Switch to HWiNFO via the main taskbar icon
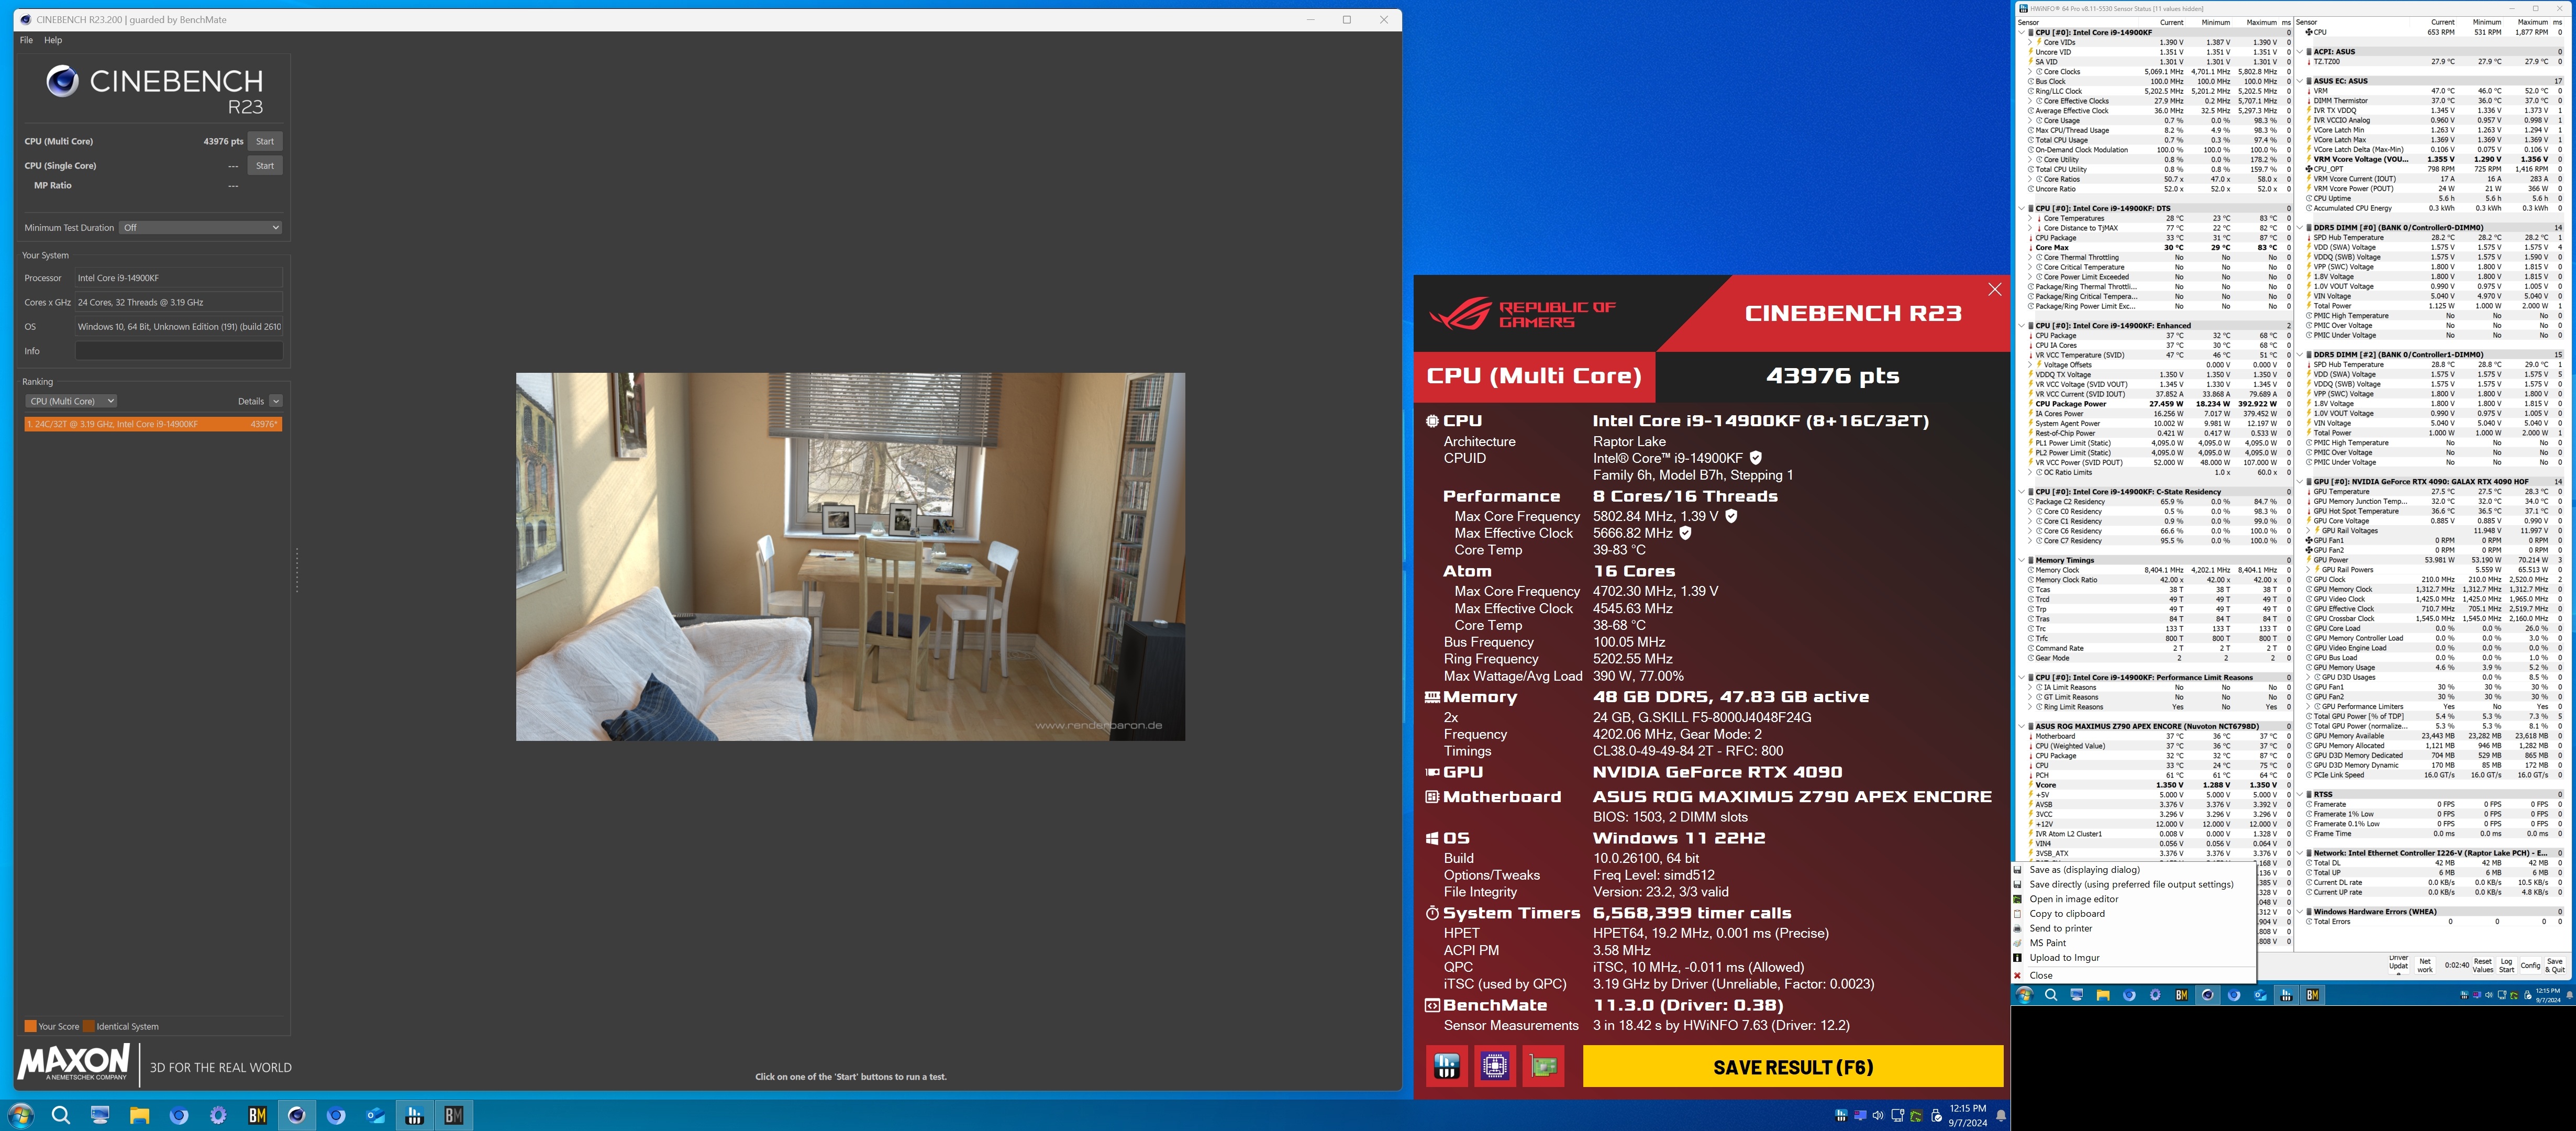 click(414, 1115)
